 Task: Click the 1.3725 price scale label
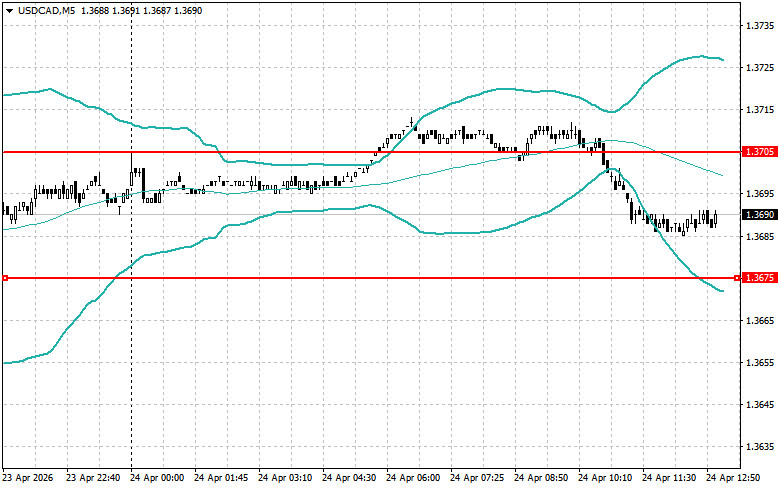[760, 67]
